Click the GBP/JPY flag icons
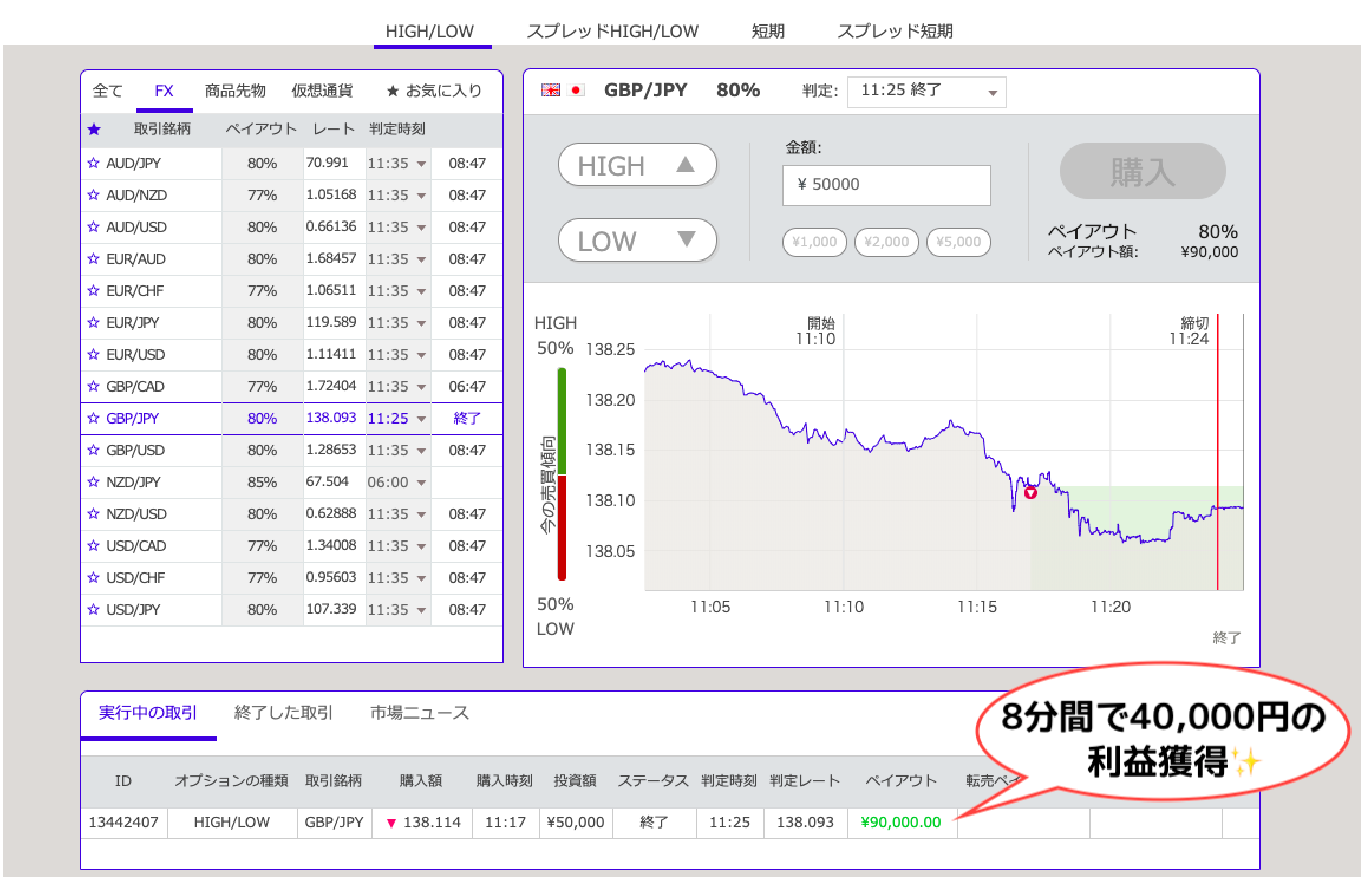The width and height of the screenshot is (1366, 878). [562, 90]
